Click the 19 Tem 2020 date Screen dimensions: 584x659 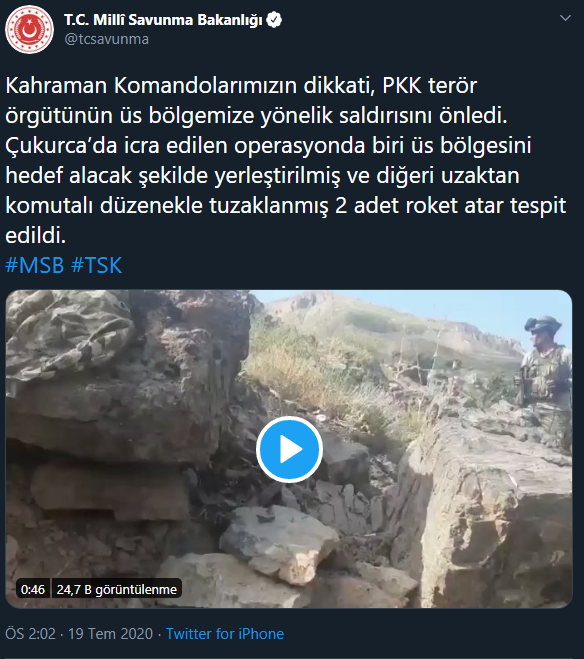(110, 633)
